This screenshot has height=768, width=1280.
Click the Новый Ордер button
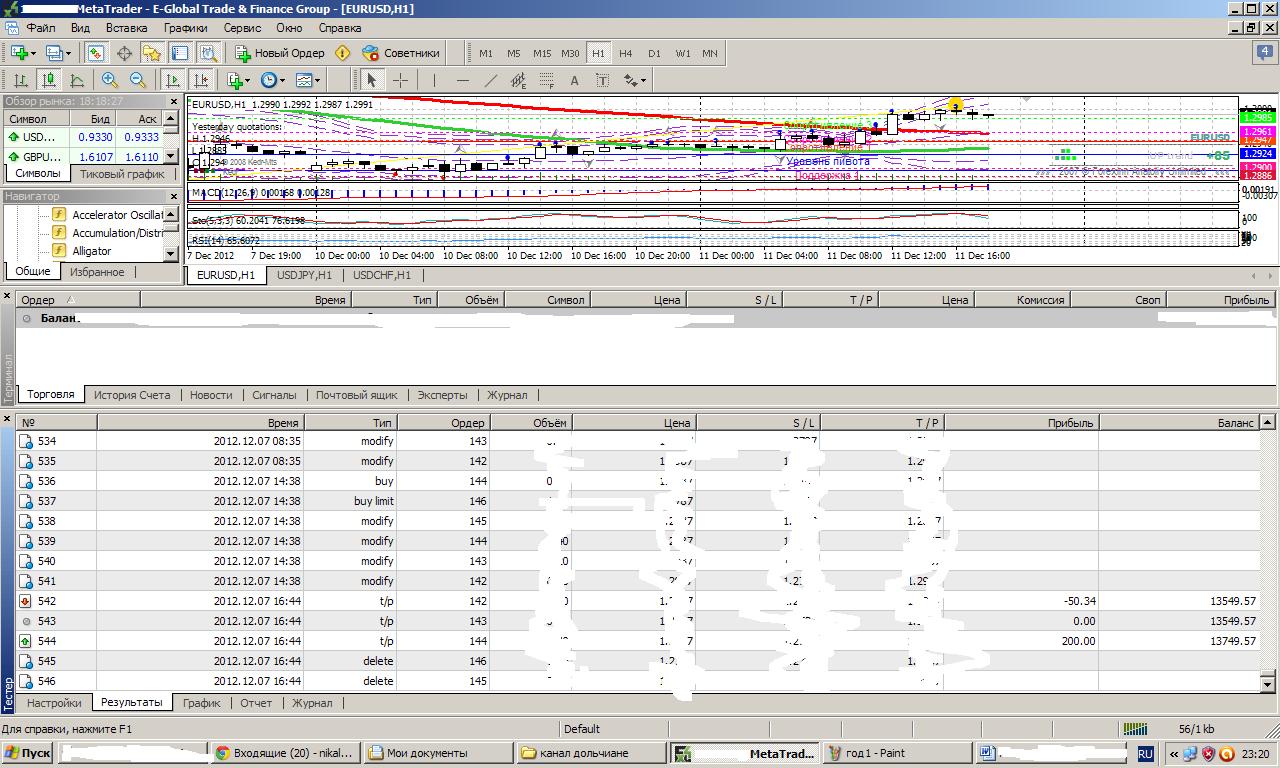(280, 53)
